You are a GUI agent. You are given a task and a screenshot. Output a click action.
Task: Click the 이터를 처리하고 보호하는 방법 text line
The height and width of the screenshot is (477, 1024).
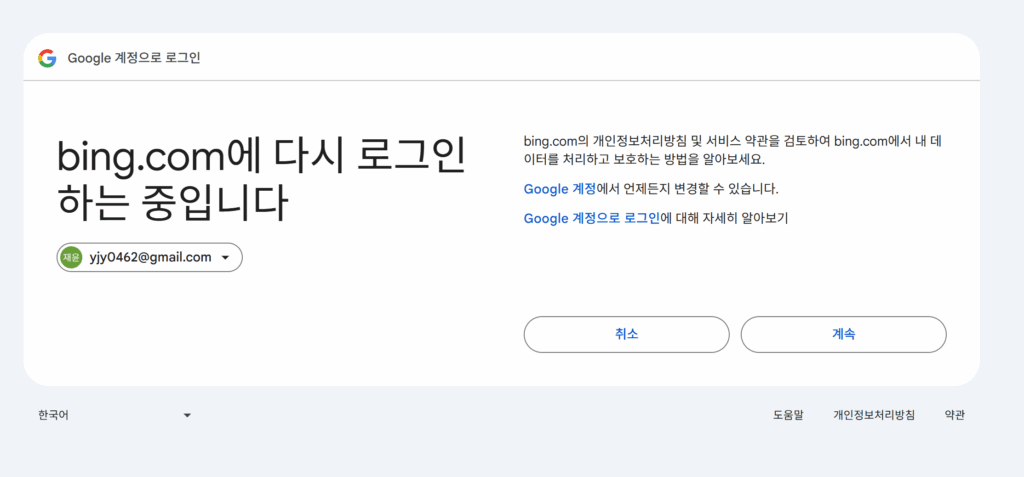644,159
